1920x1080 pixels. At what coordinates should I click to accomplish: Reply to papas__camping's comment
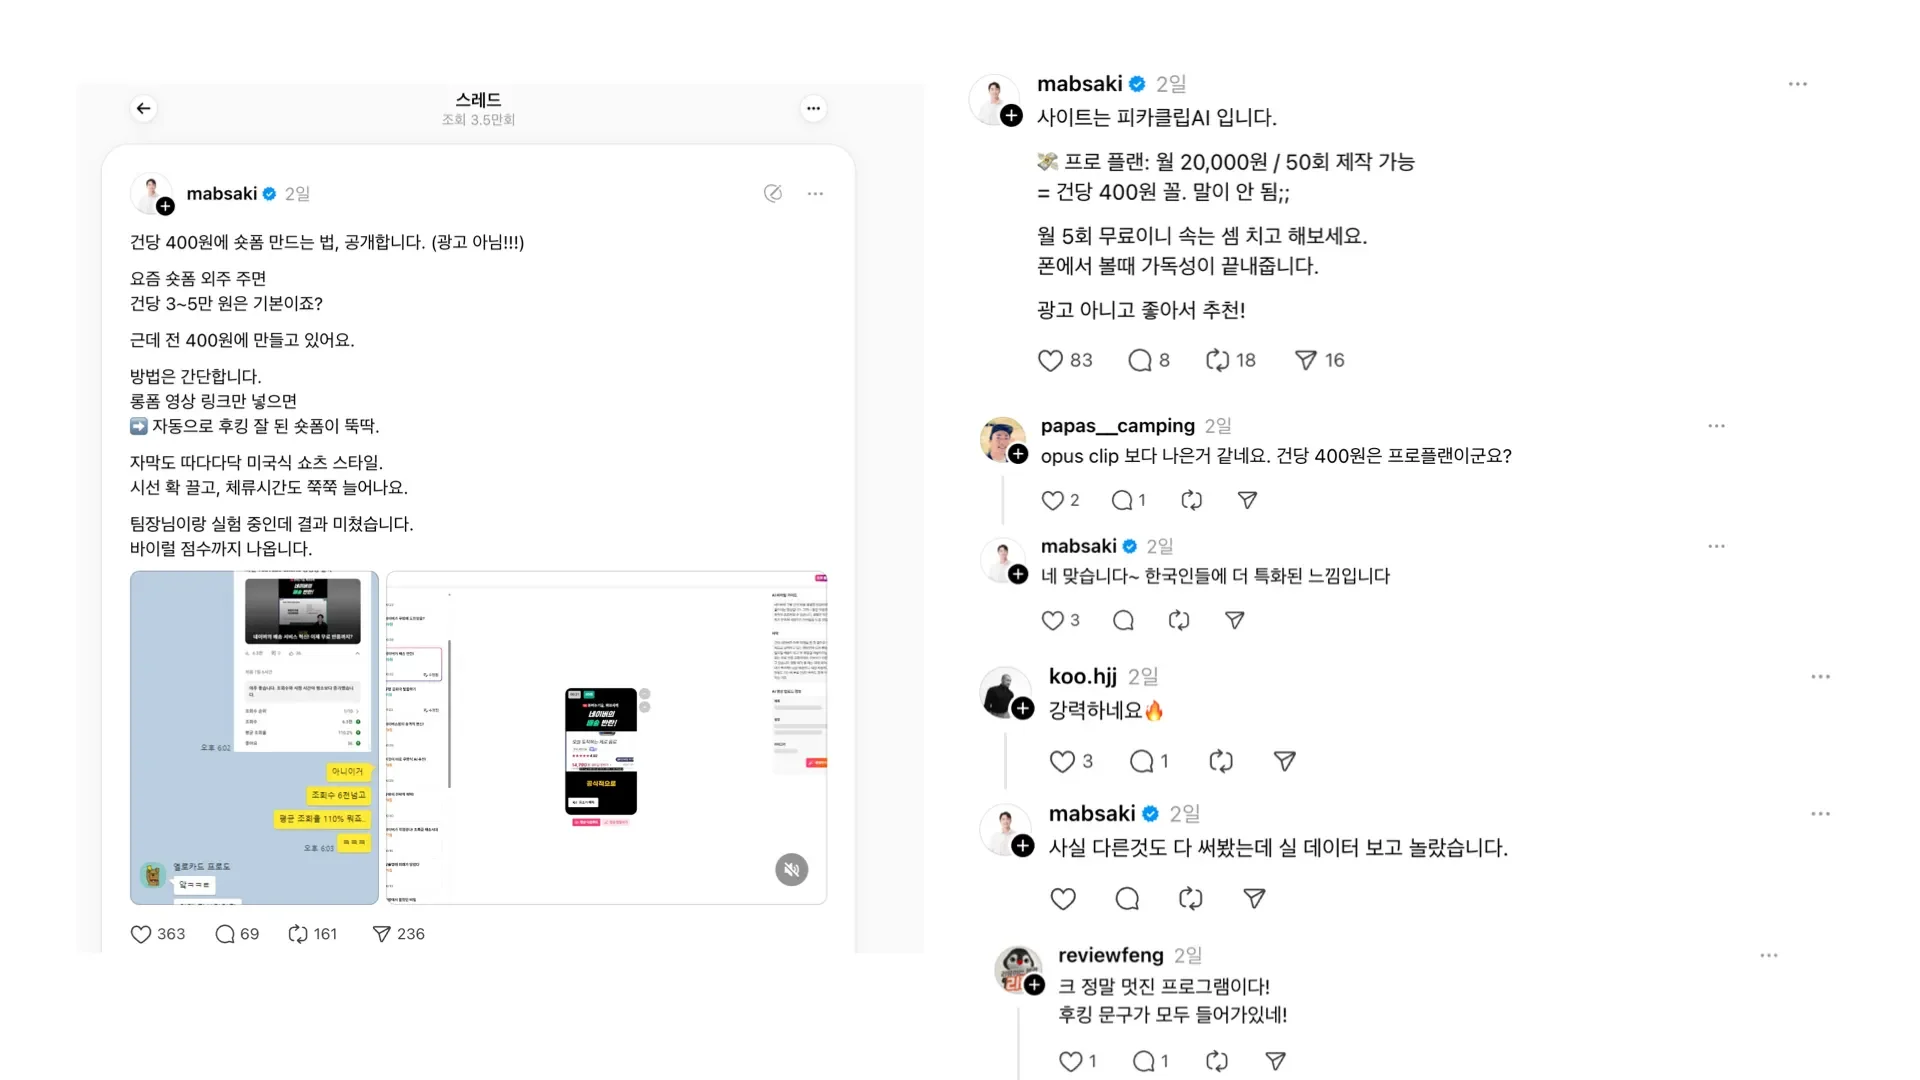[1122, 500]
